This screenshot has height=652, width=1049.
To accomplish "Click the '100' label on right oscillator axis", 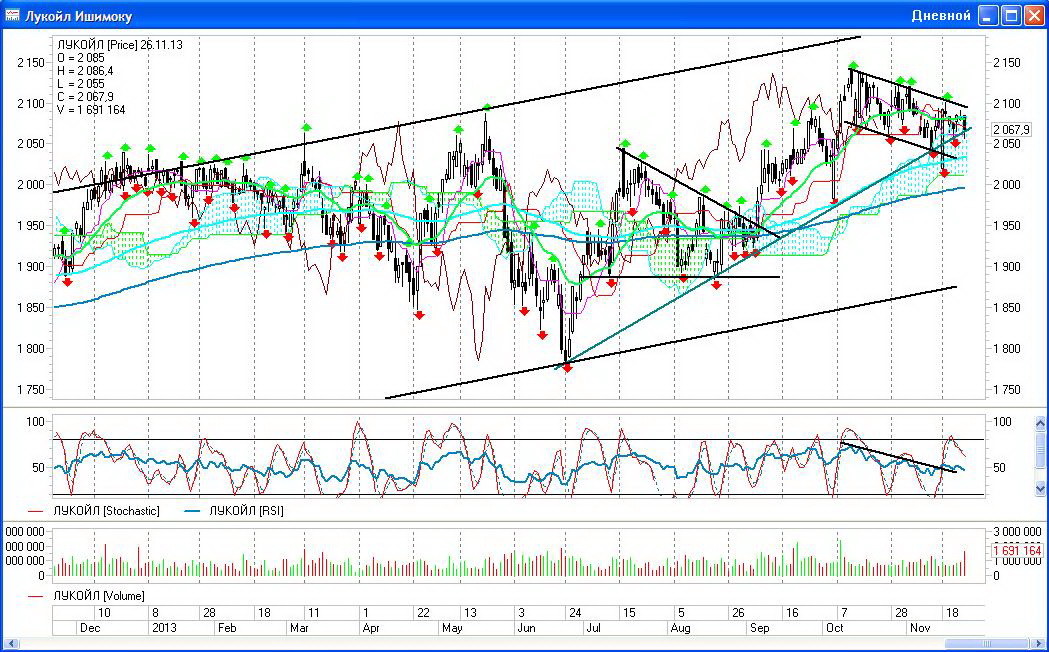I will [x=1002, y=422].
